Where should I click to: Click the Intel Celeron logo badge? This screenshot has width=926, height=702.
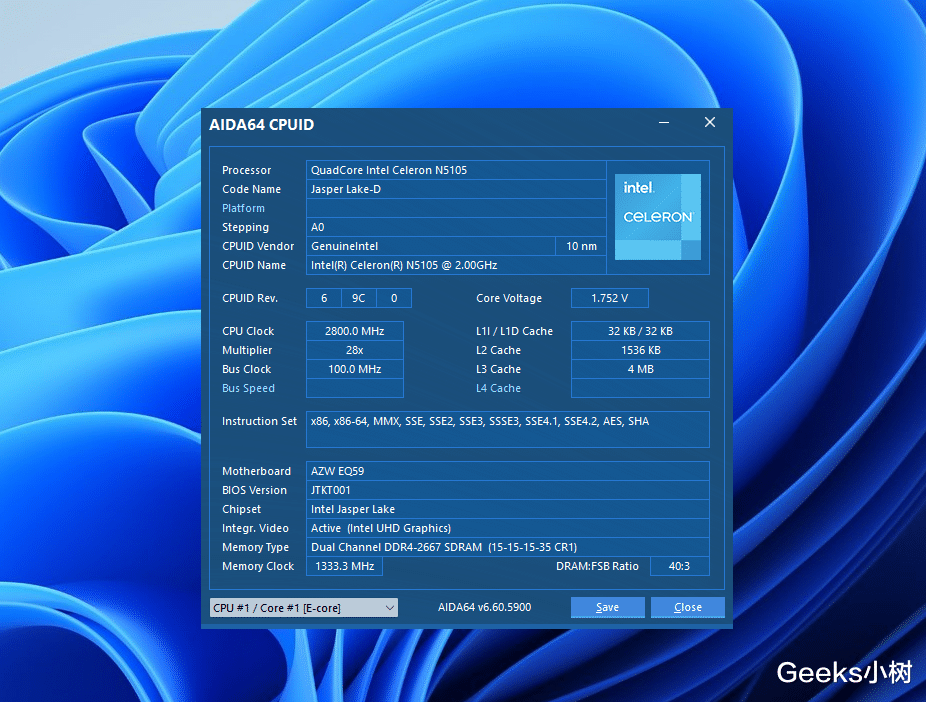click(657, 217)
